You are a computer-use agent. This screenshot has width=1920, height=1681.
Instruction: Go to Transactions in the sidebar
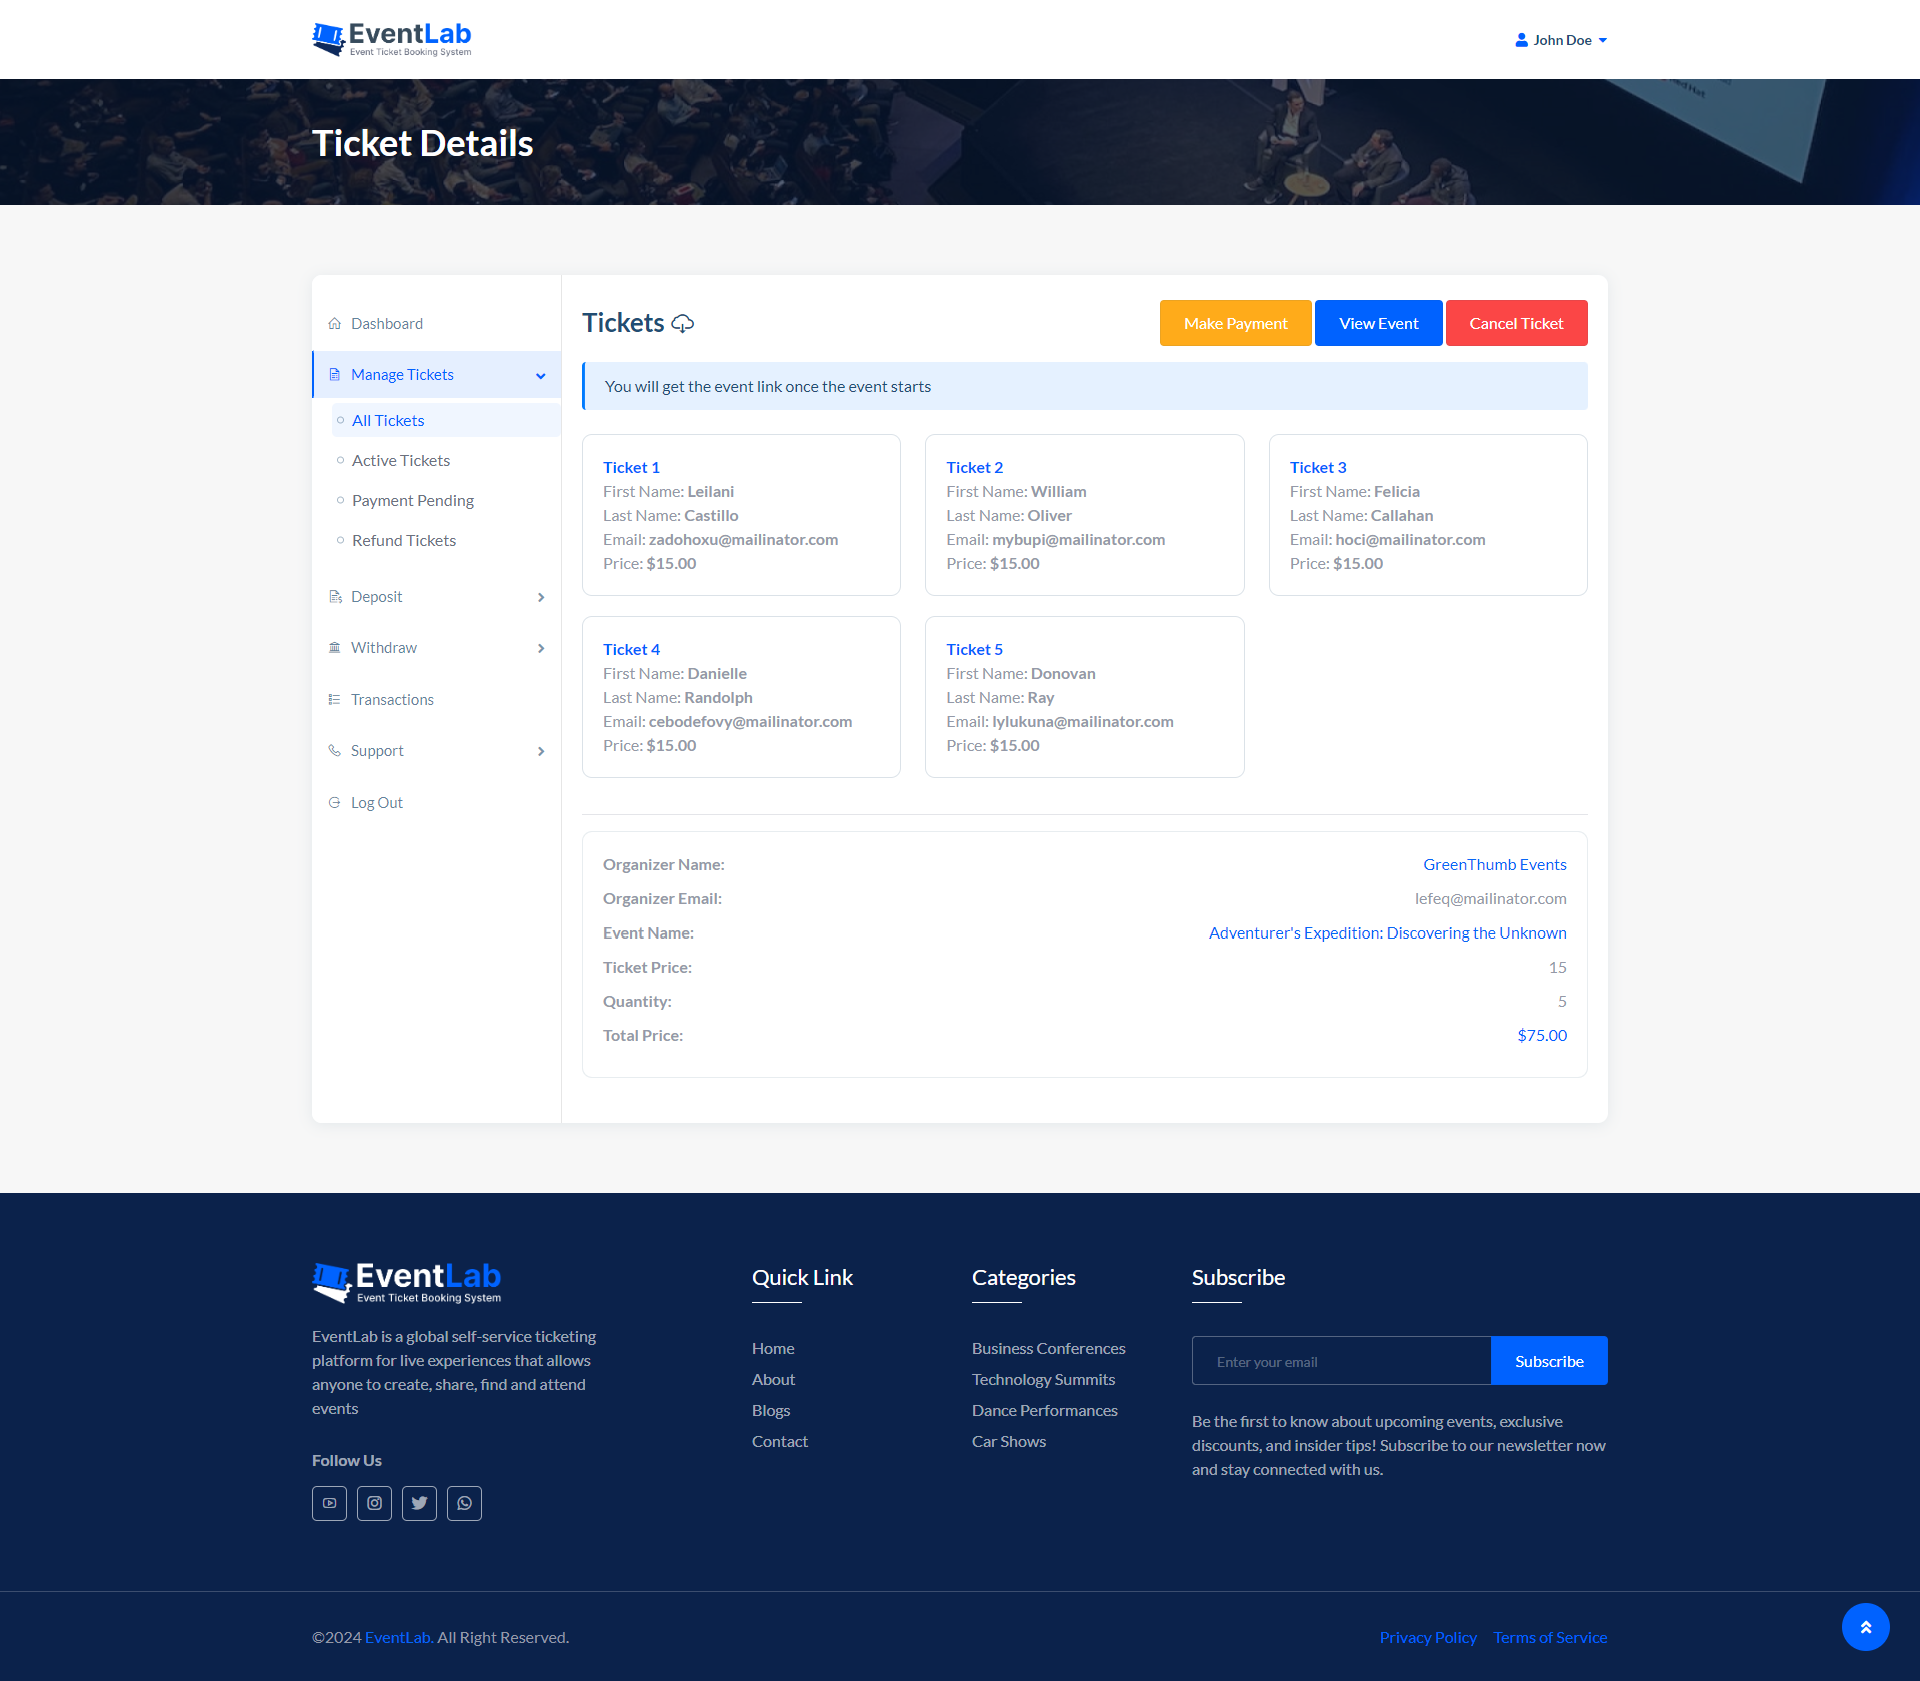point(392,700)
